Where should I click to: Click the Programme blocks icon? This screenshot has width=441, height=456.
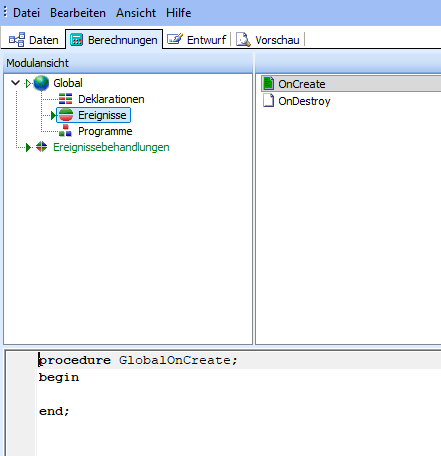pos(65,131)
